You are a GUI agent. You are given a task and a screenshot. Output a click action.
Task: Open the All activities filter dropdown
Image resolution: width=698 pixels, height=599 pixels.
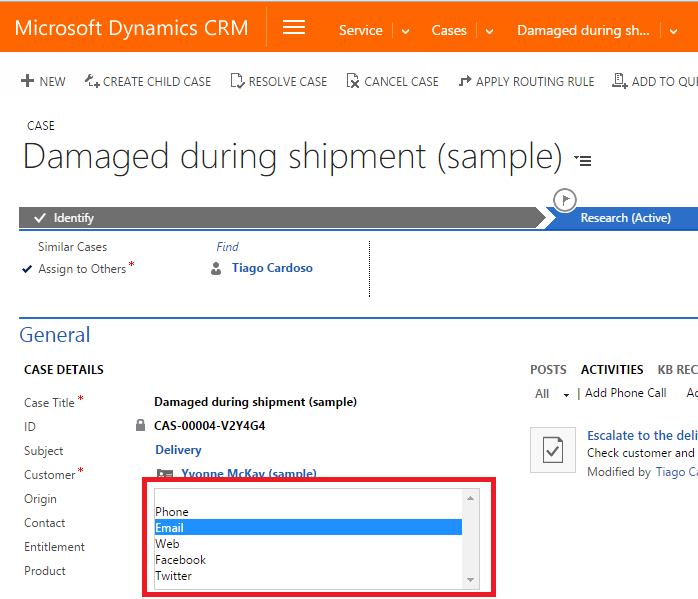(x=566, y=394)
